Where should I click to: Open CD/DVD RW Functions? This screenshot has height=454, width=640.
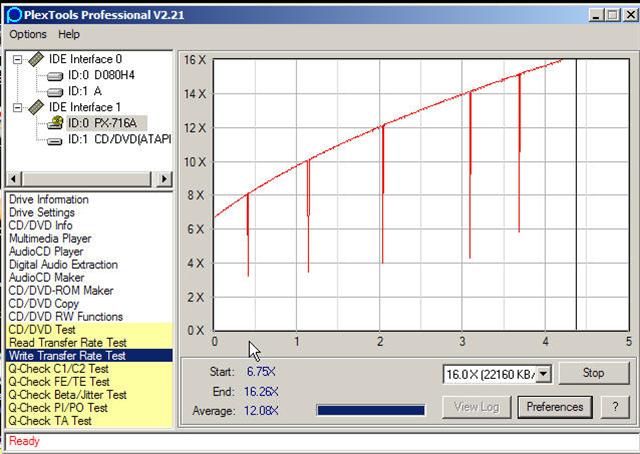pos(65,317)
